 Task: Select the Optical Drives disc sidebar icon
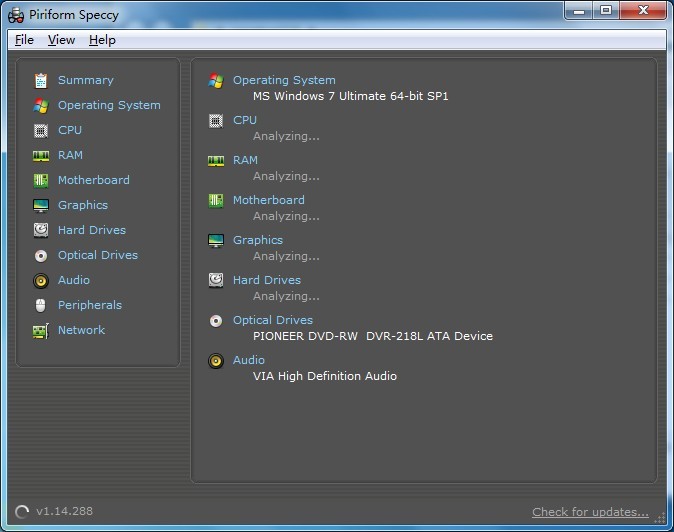[41, 255]
